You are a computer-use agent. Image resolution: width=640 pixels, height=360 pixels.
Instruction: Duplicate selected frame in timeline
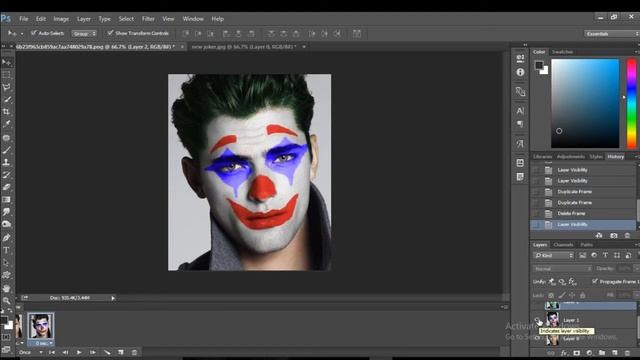121,352
